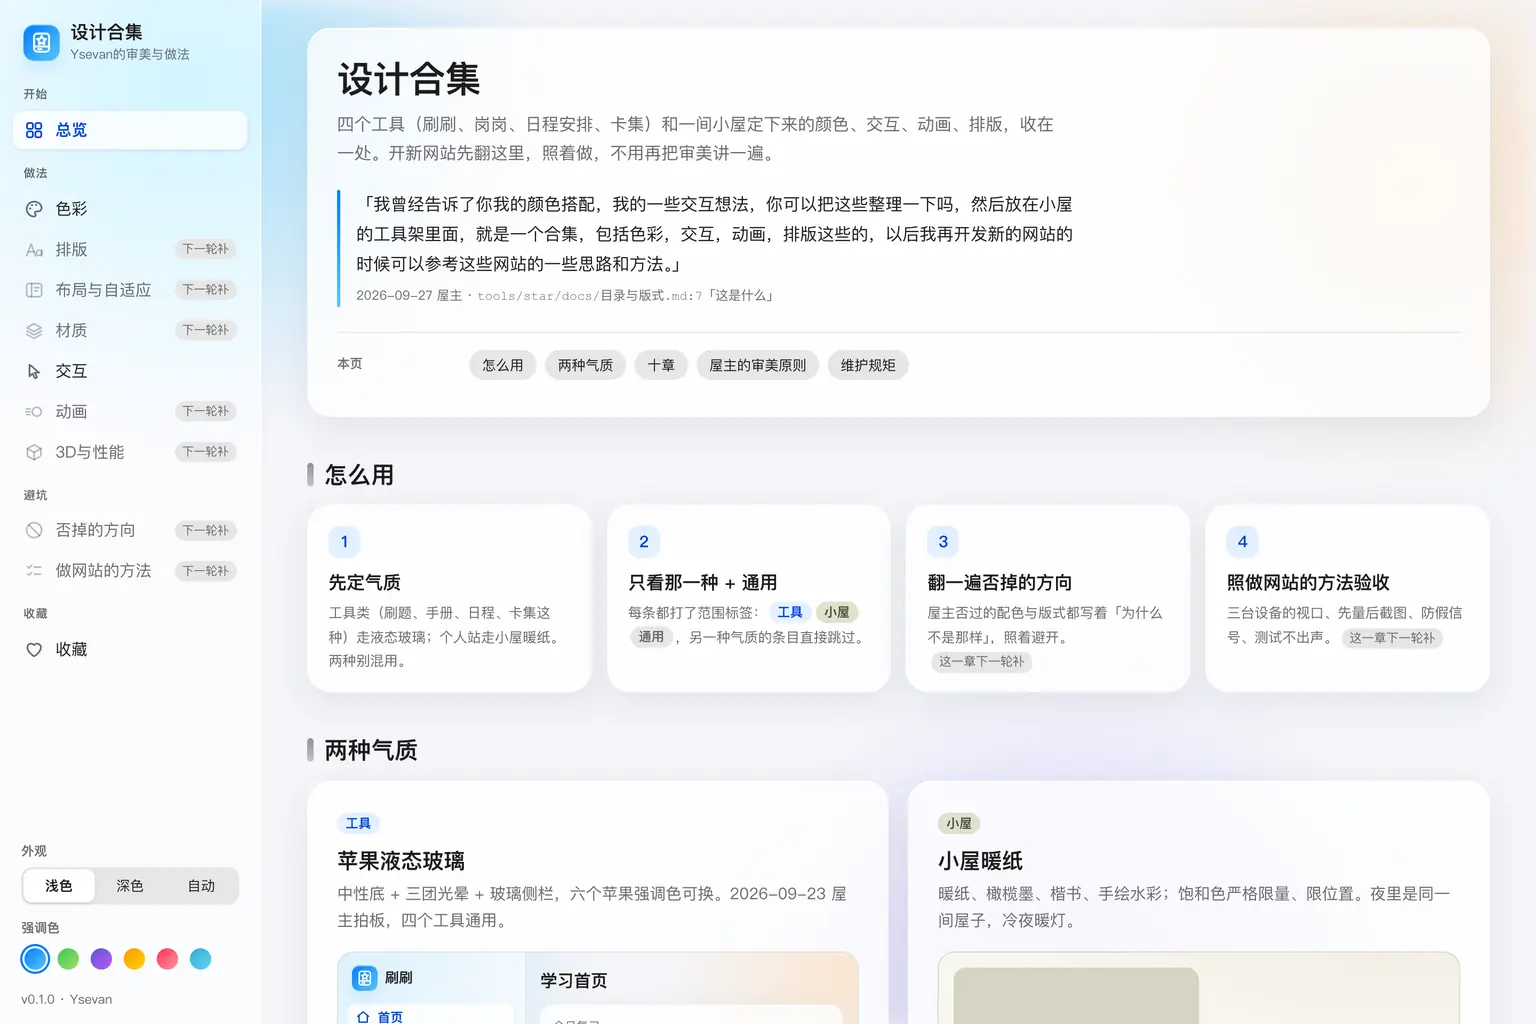Viewport: 1536px width, 1024px height.
Task: Click the 总览 grid icon in sidebar
Action: point(34,130)
